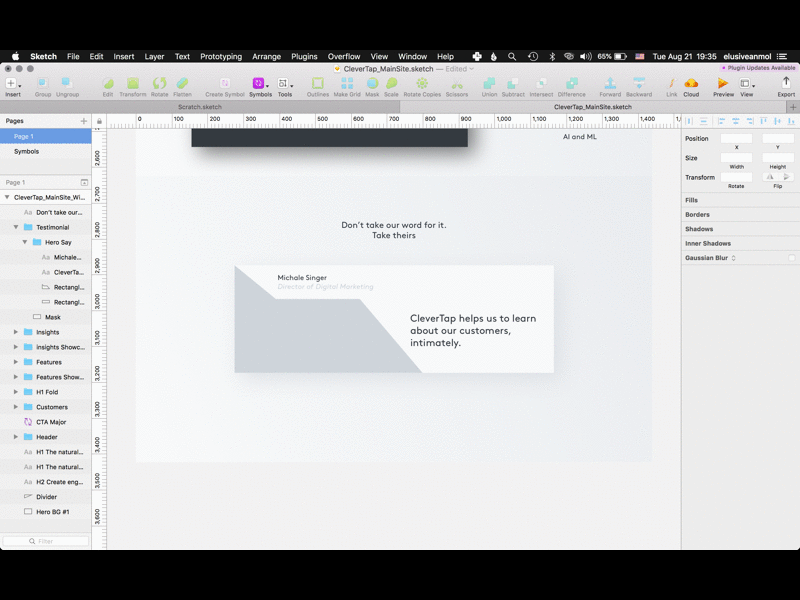The height and width of the screenshot is (600, 800).
Task: Add a new page with plus icon
Action: 84,121
